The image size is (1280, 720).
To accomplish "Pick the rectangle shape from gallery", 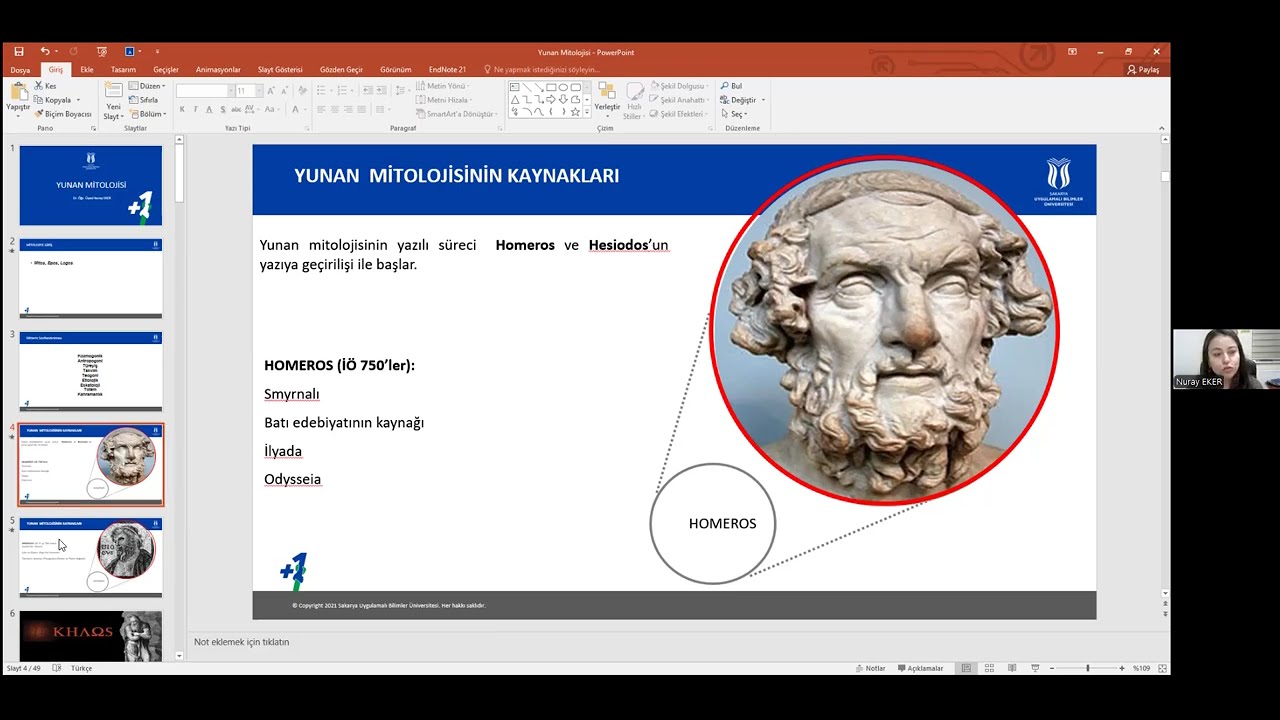I will [551, 88].
